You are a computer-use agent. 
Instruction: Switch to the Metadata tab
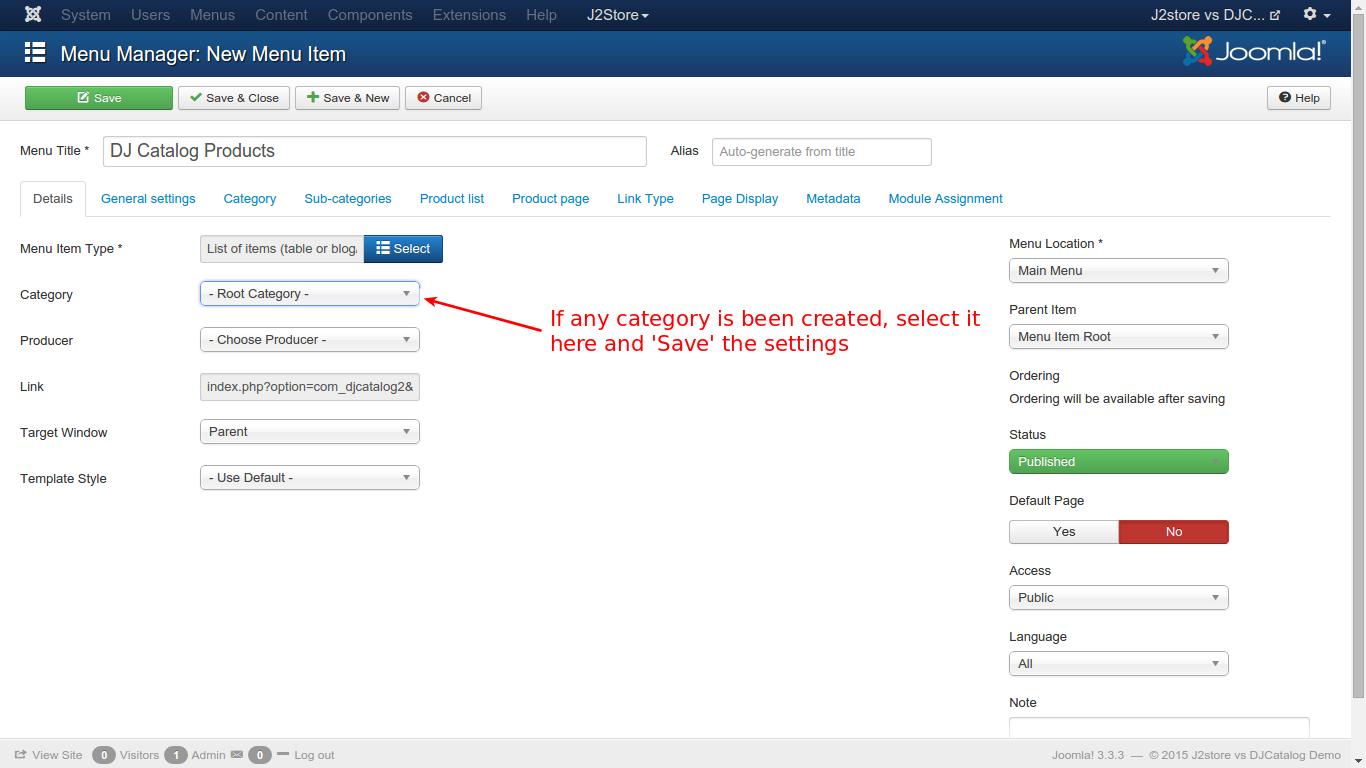click(833, 199)
